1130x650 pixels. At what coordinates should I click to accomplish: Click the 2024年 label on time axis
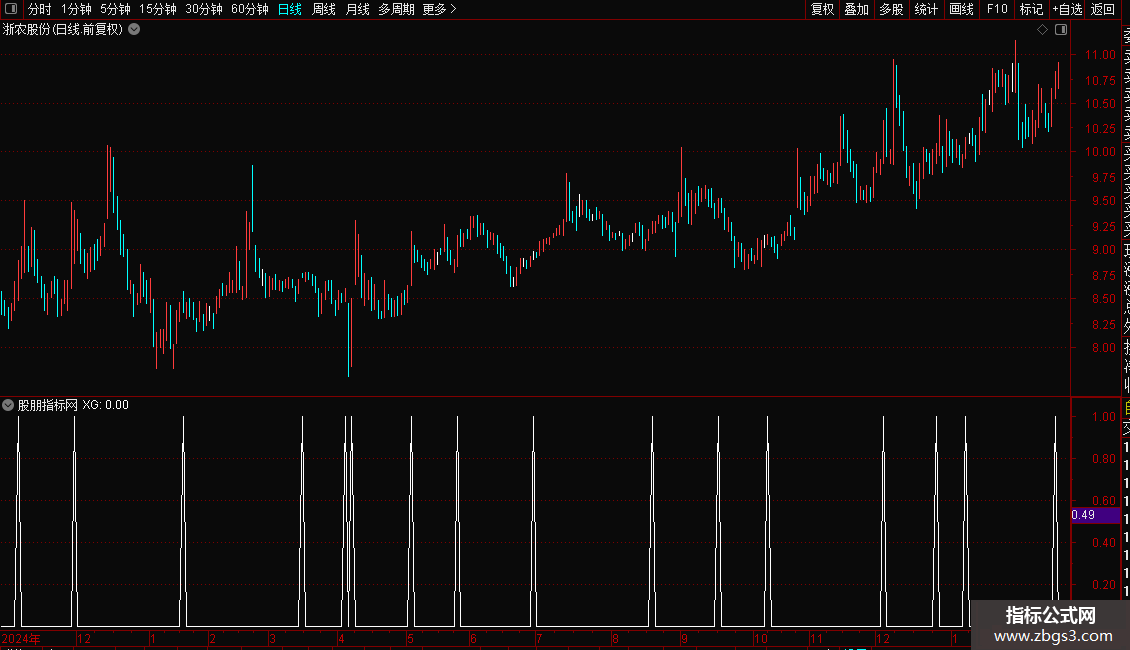pyautogui.click(x=21, y=638)
